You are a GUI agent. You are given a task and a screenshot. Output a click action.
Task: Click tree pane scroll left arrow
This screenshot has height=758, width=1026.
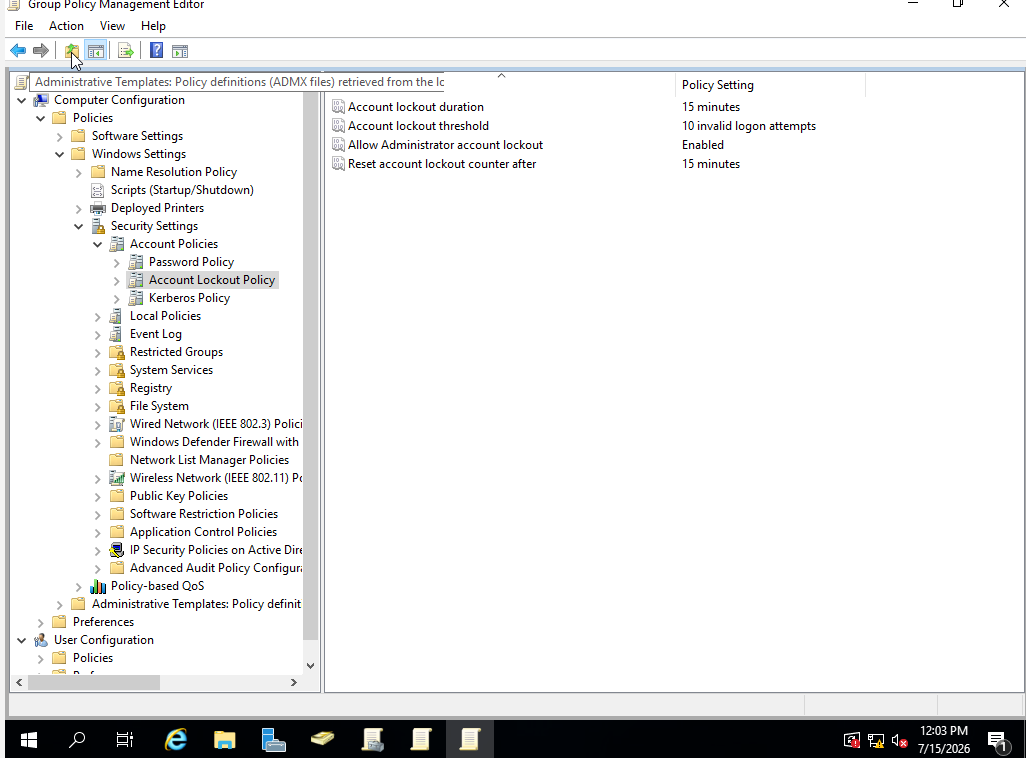point(19,682)
